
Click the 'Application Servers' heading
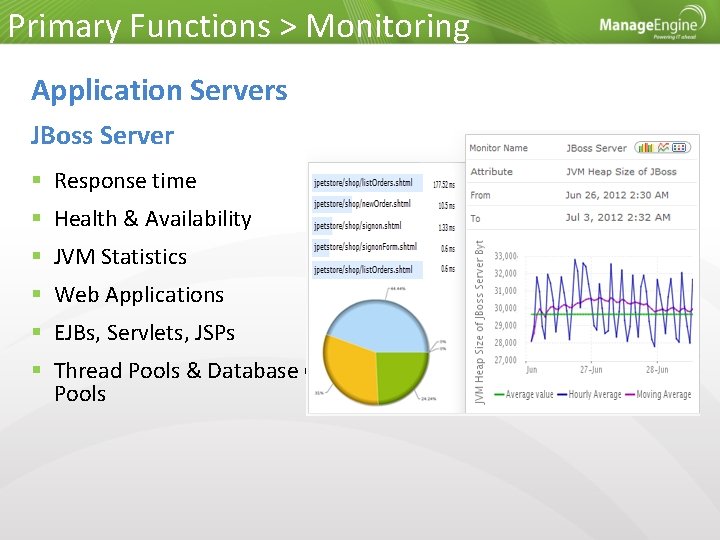[159, 91]
